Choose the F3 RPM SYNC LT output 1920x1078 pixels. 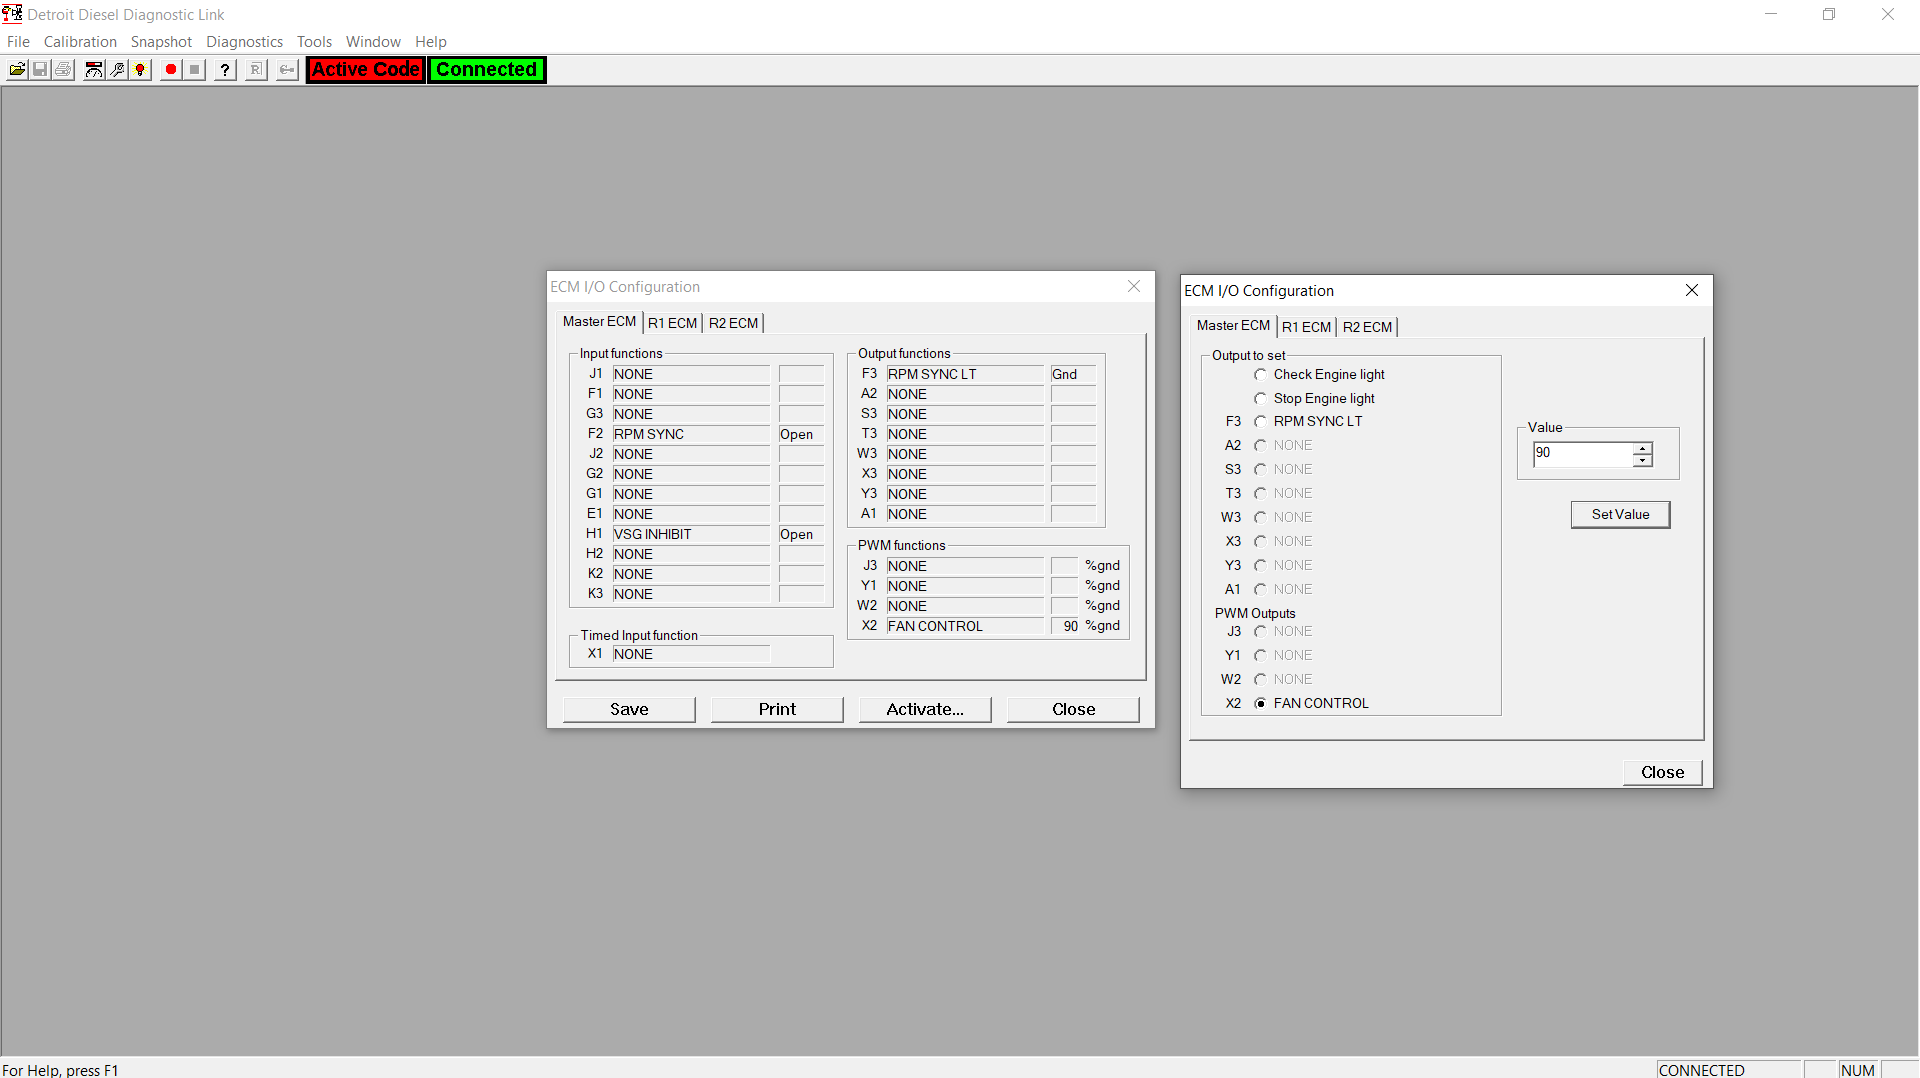[1261, 422]
